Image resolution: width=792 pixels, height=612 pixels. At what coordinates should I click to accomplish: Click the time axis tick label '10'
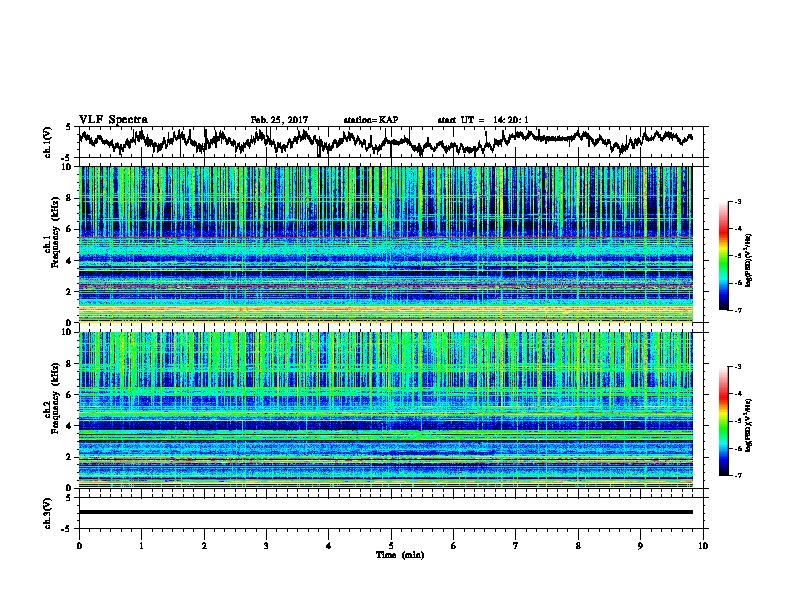pos(703,545)
